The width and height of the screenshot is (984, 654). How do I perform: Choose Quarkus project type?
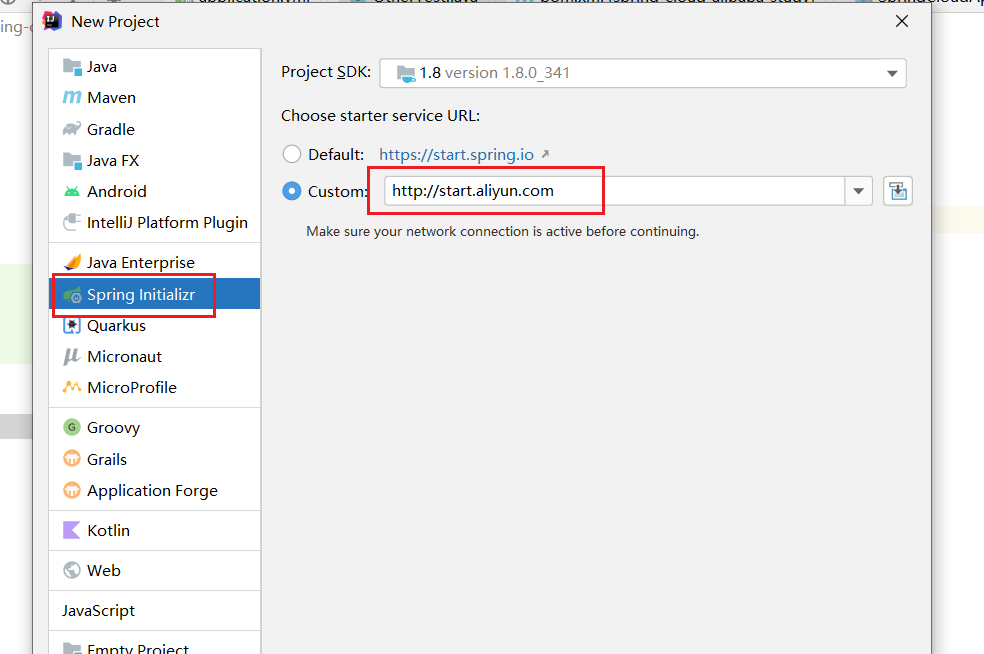[154, 326]
